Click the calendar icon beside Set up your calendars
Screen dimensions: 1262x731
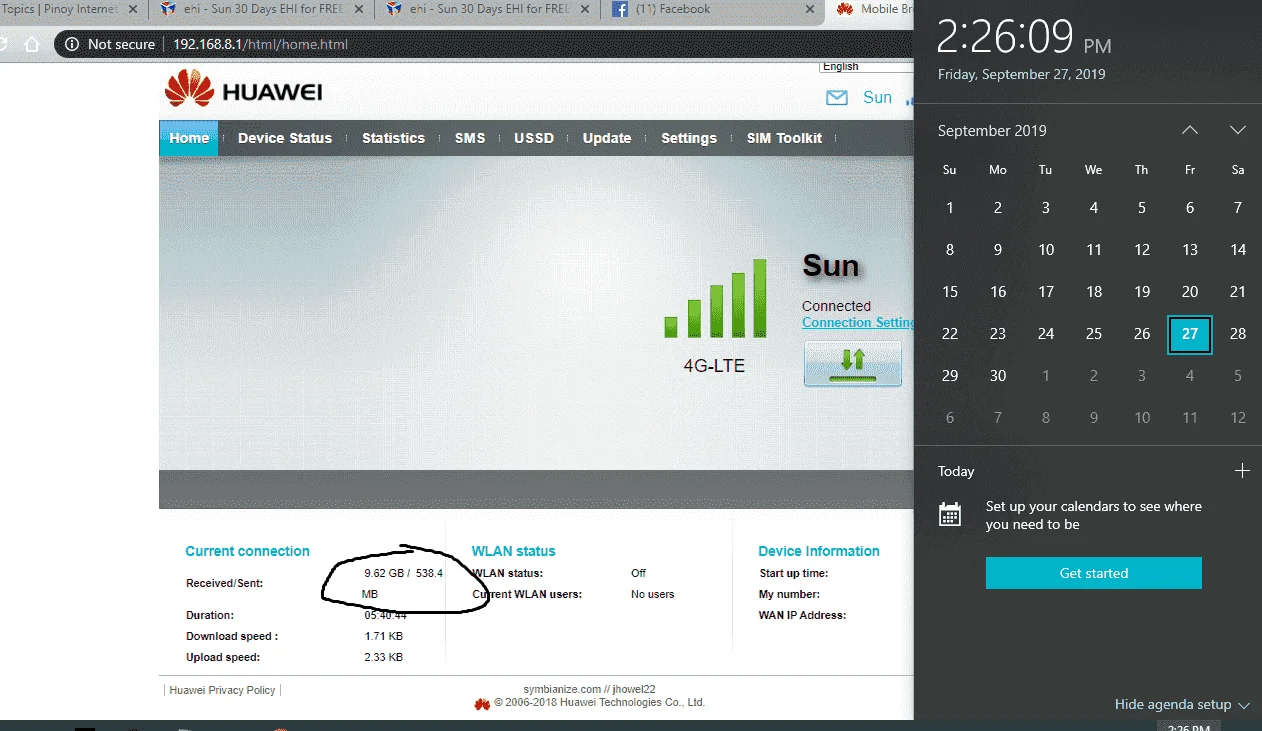coord(950,515)
